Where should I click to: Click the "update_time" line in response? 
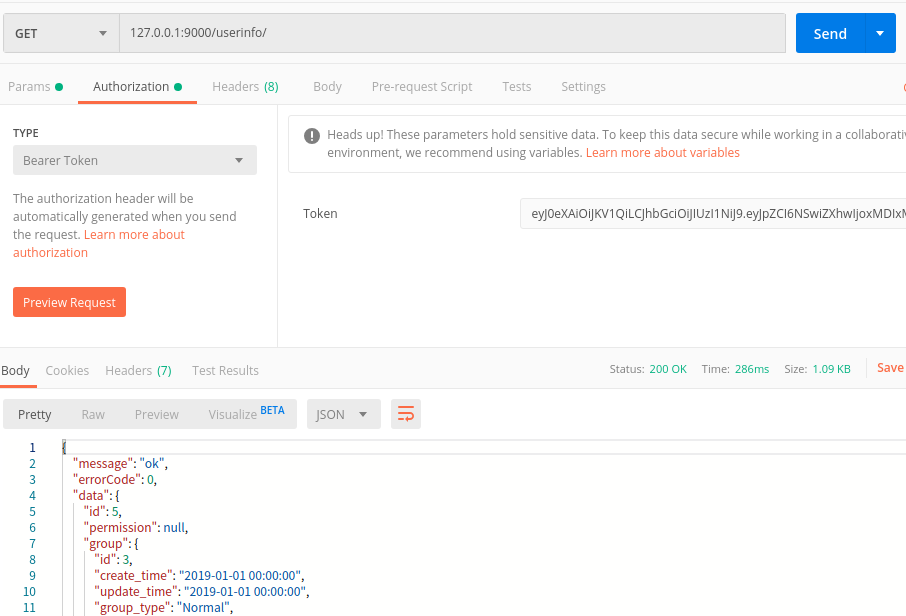click(202, 592)
